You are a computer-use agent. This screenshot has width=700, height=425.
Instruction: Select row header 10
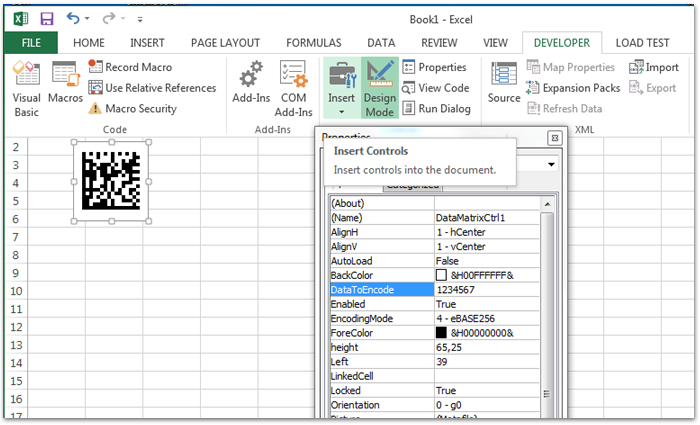(16, 291)
